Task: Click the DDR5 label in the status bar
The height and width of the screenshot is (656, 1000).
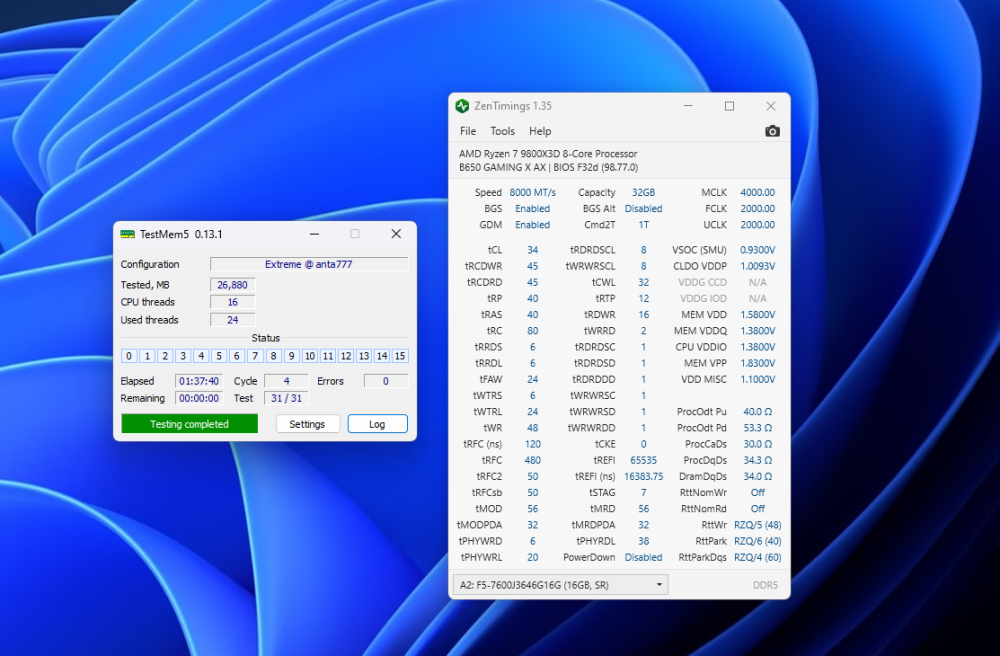Action: (765, 584)
